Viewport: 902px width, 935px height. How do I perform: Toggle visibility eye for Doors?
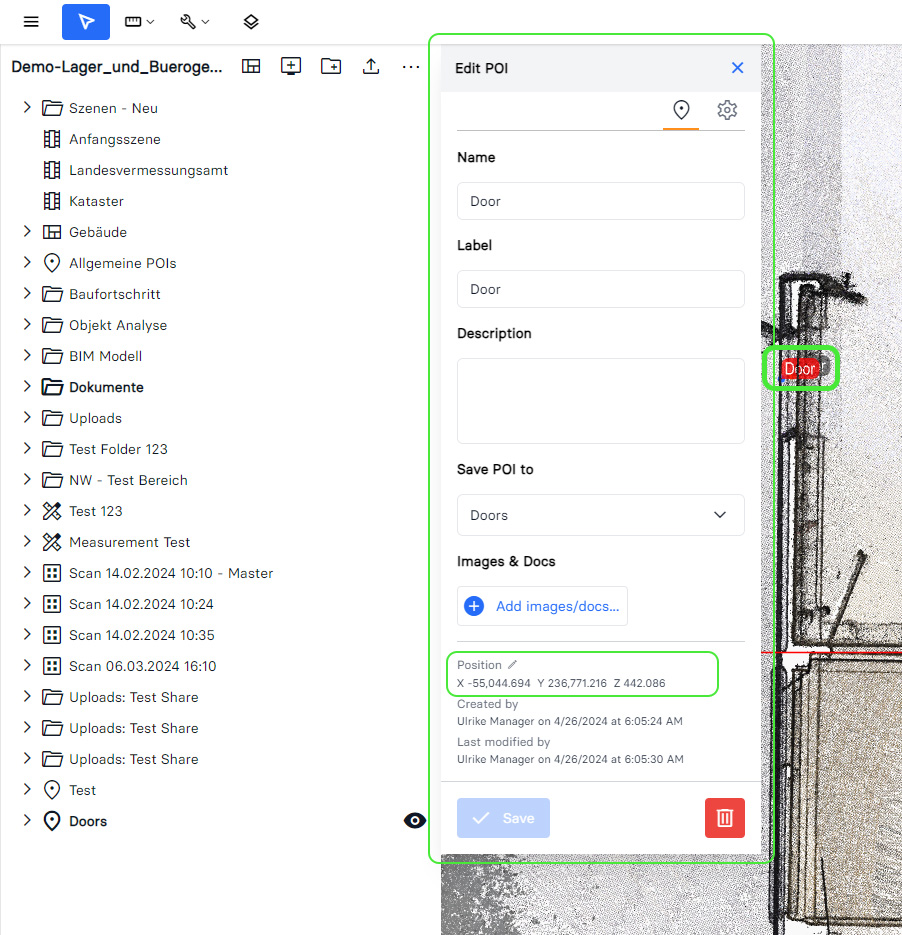point(414,821)
